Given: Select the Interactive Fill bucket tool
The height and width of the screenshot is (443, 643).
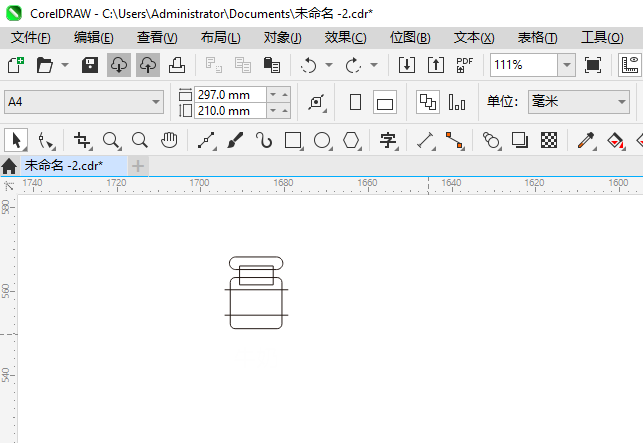Looking at the screenshot, I should click(616, 140).
